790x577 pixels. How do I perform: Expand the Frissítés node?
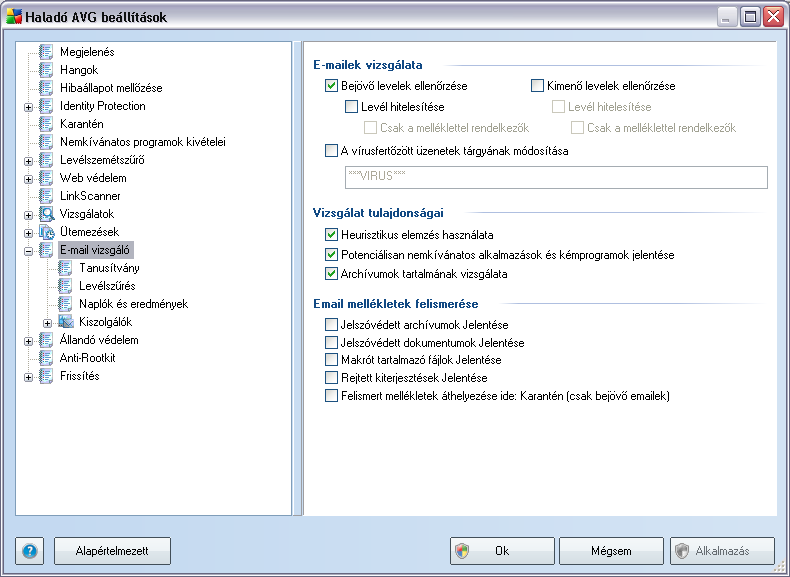tap(29, 377)
